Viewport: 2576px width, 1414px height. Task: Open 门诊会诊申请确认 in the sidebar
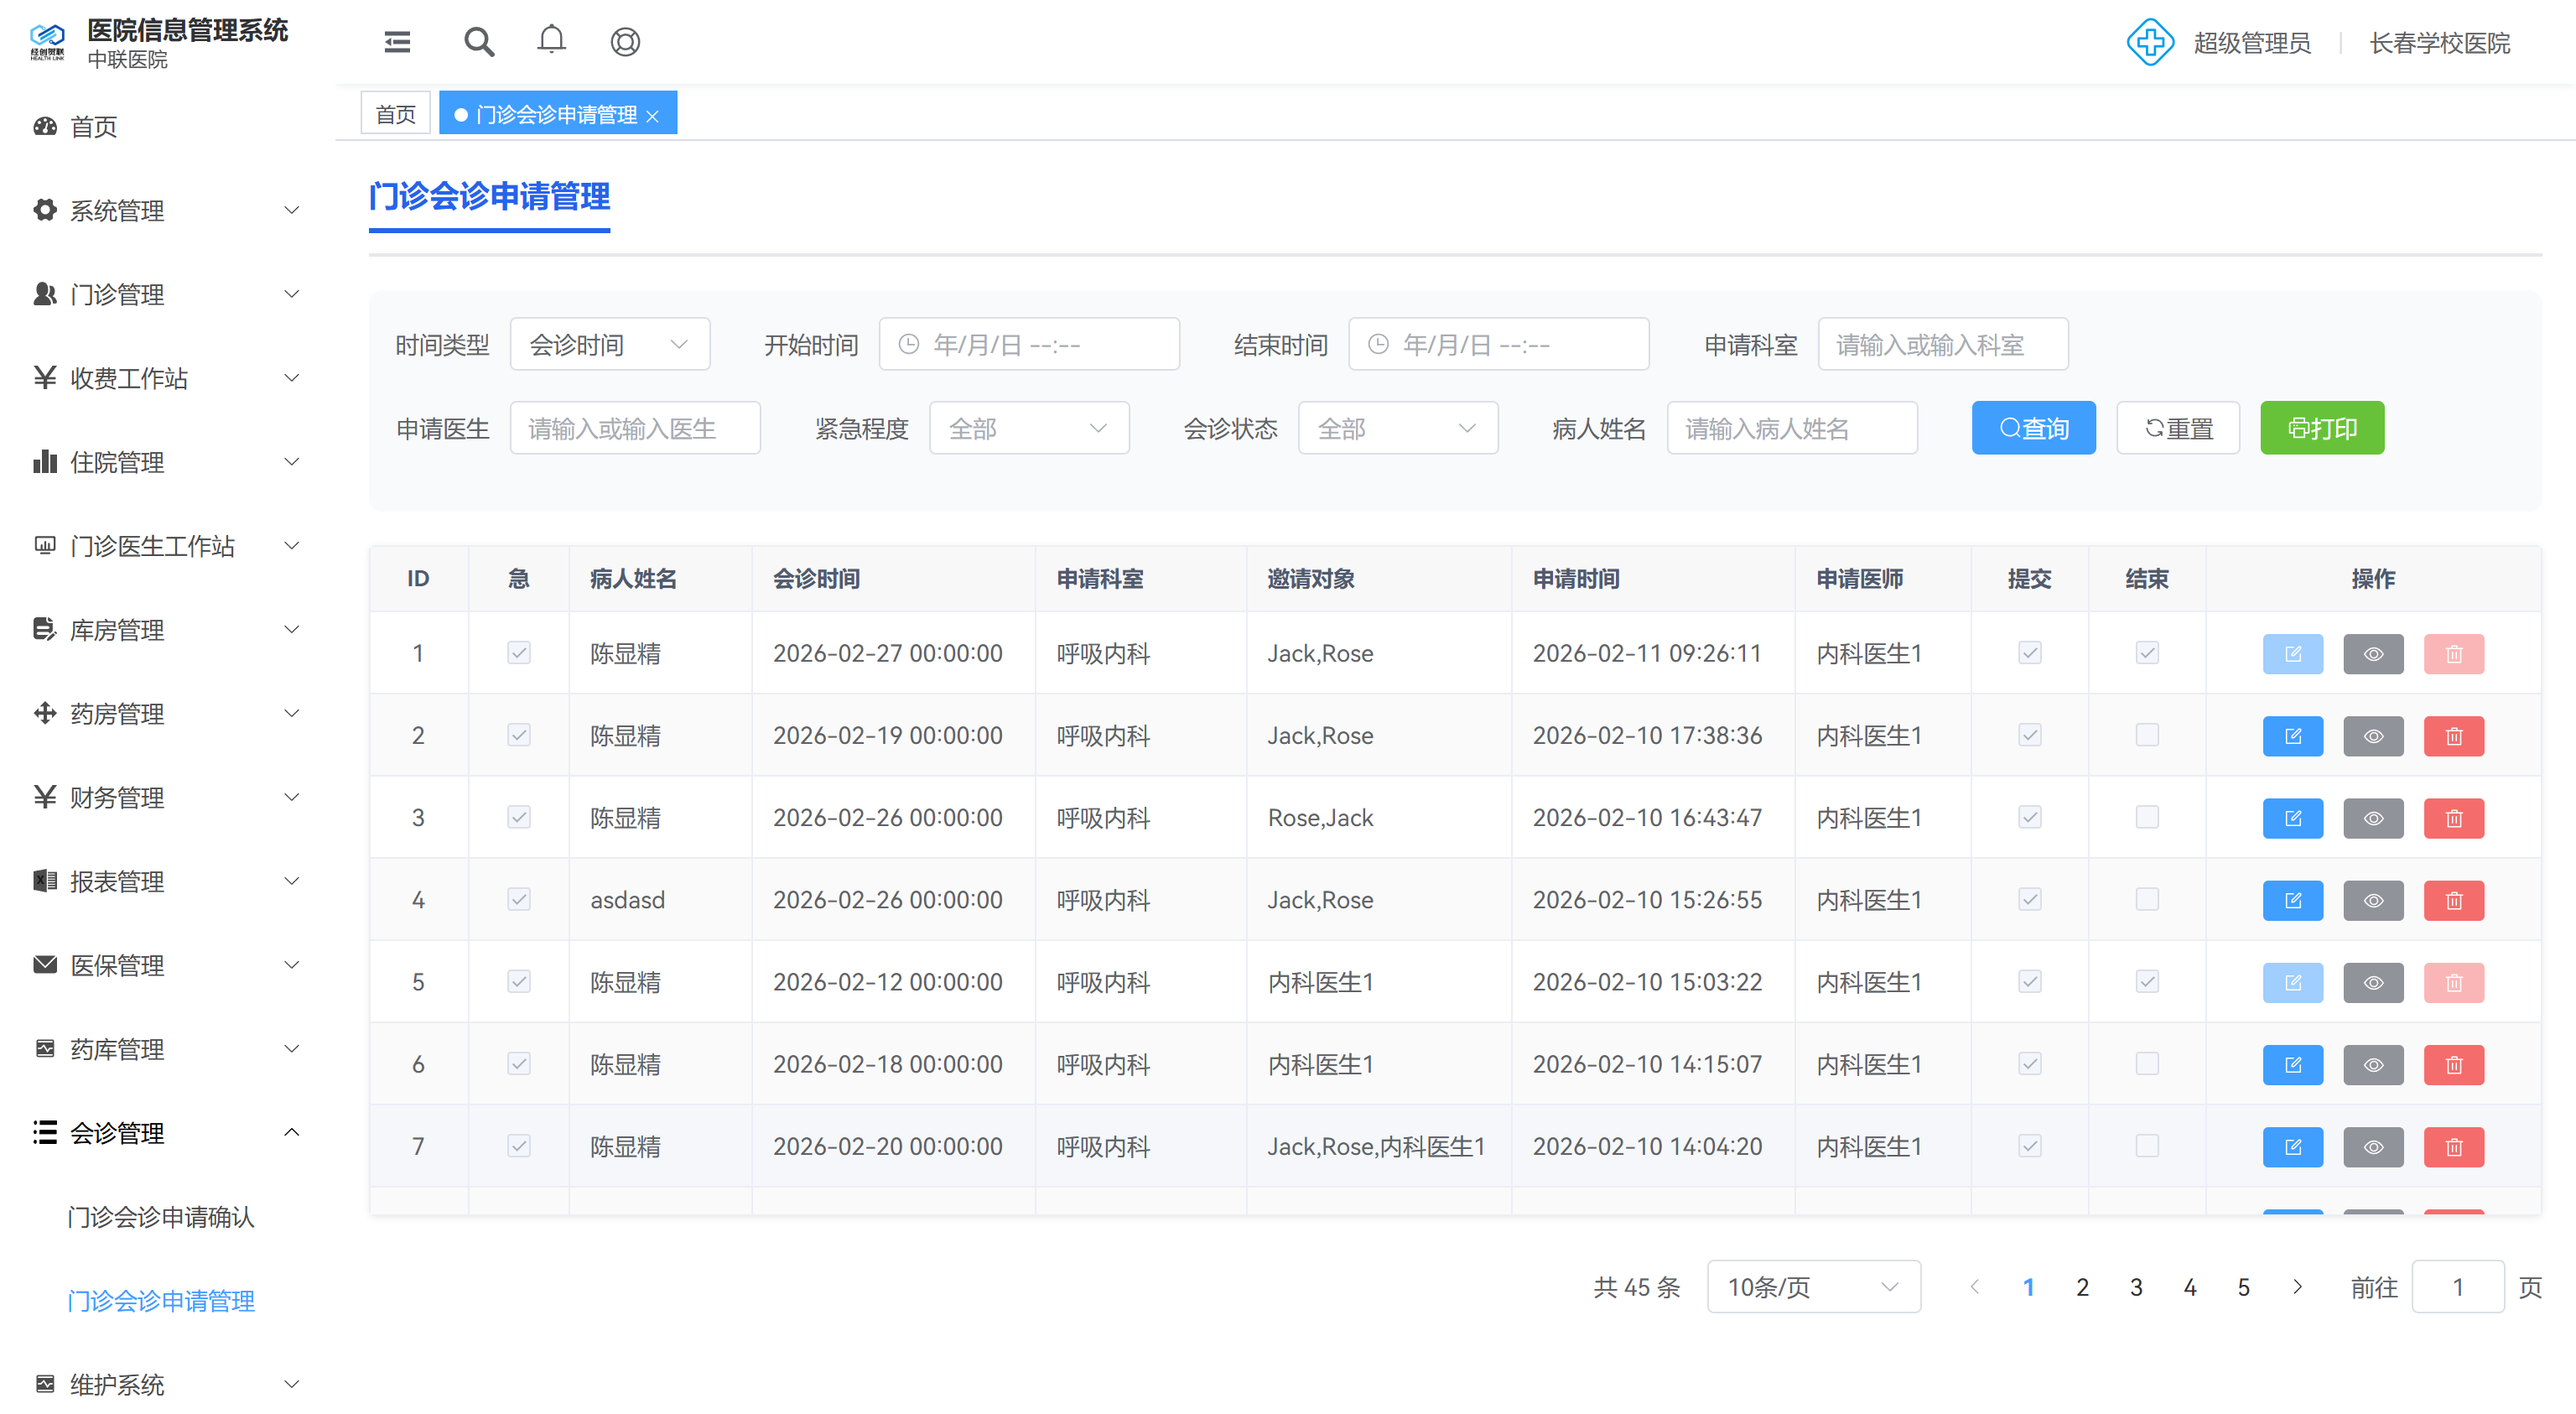click(x=161, y=1217)
